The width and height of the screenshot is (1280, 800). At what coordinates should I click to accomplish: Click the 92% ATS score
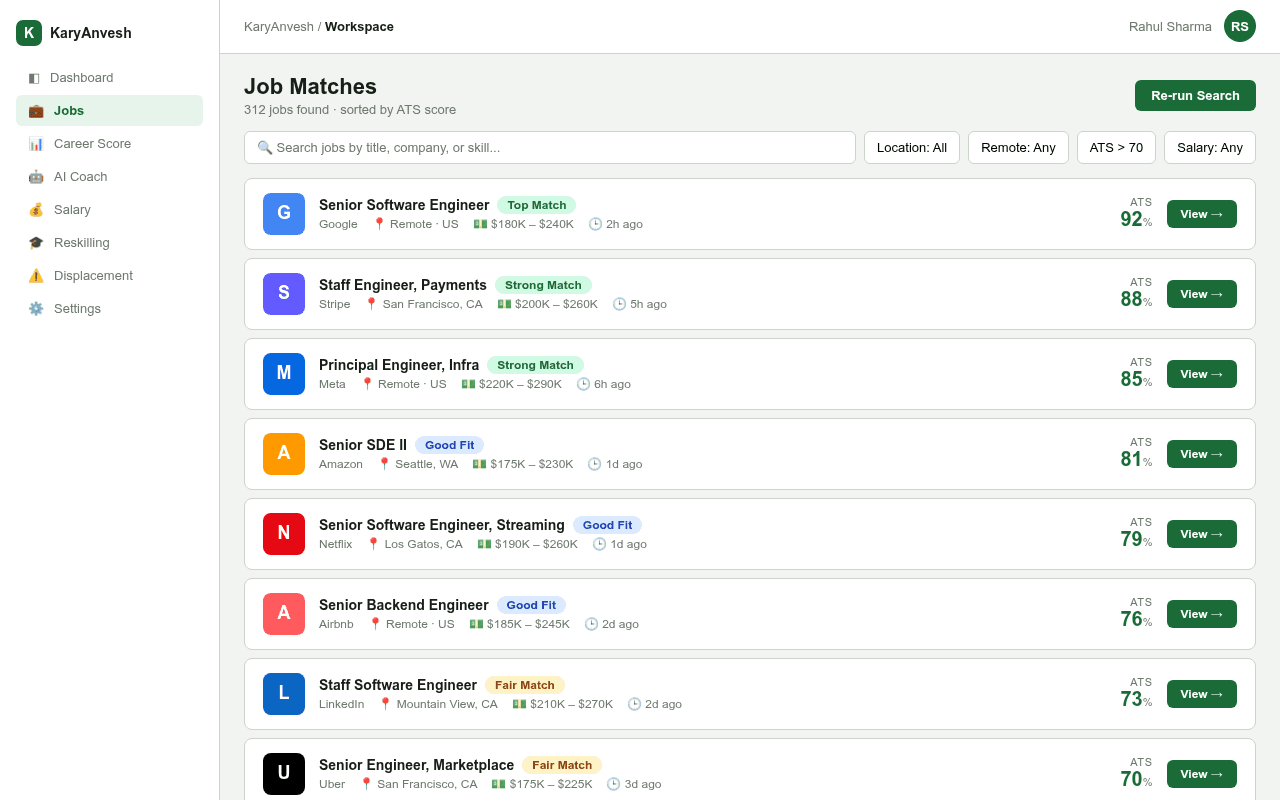pos(1136,219)
